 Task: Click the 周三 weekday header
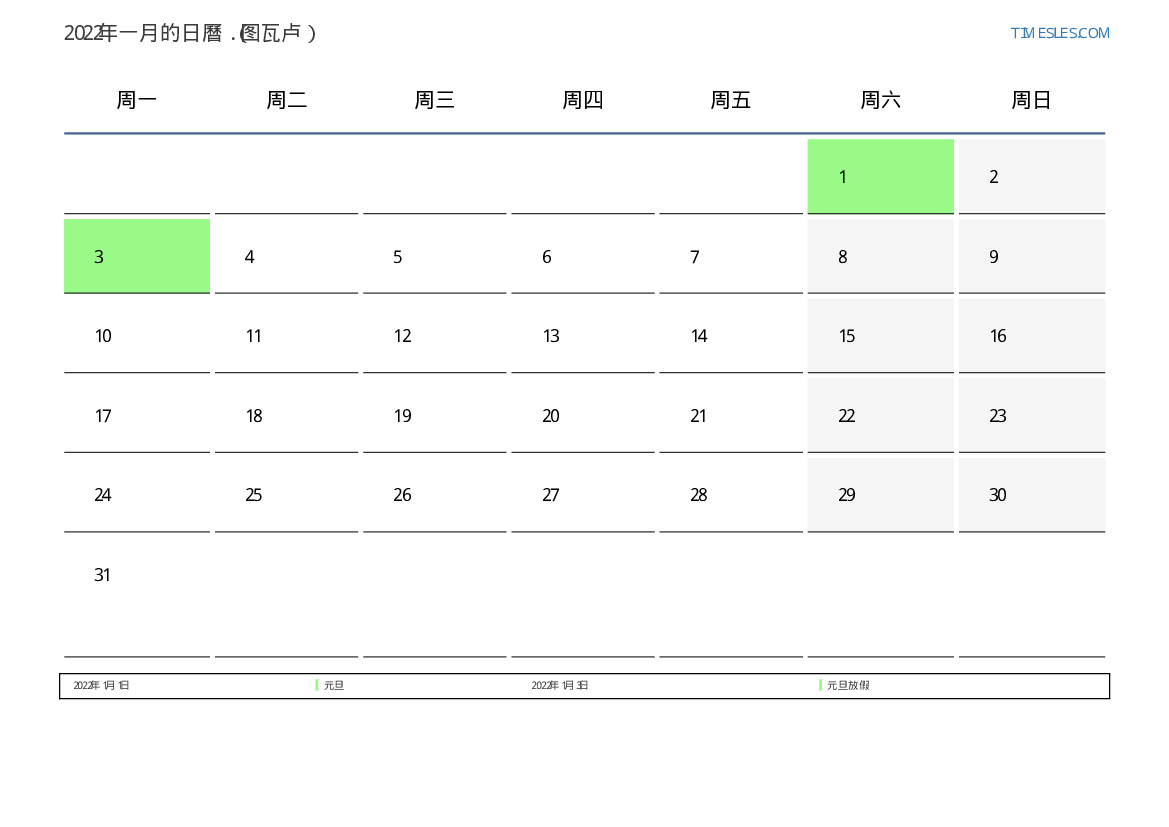point(434,100)
